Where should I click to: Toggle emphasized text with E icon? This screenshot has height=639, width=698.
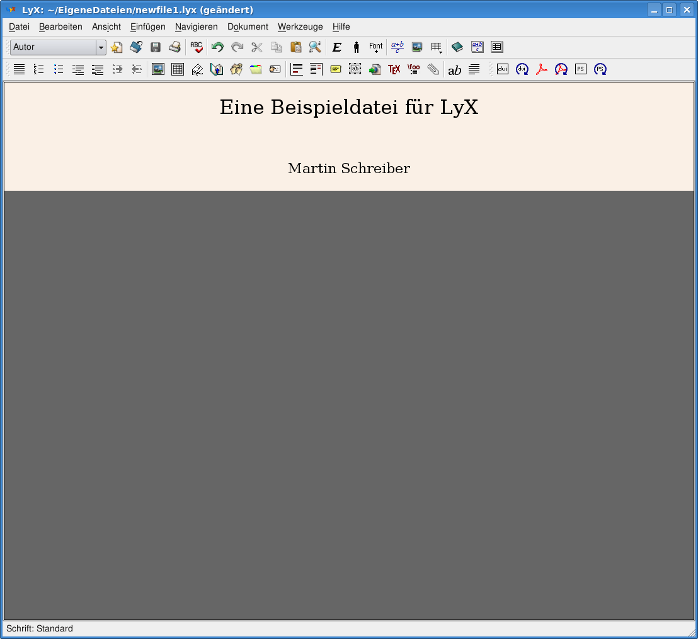pyautogui.click(x=337, y=47)
